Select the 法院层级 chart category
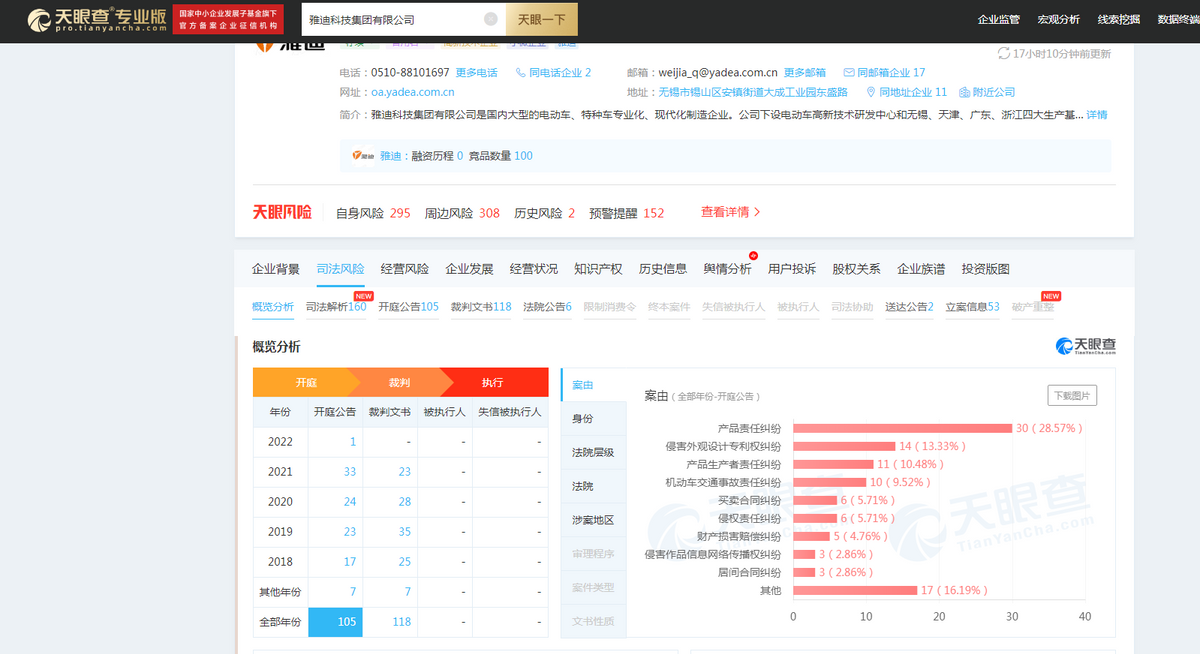Image resolution: width=1200 pixels, height=654 pixels. pos(593,452)
